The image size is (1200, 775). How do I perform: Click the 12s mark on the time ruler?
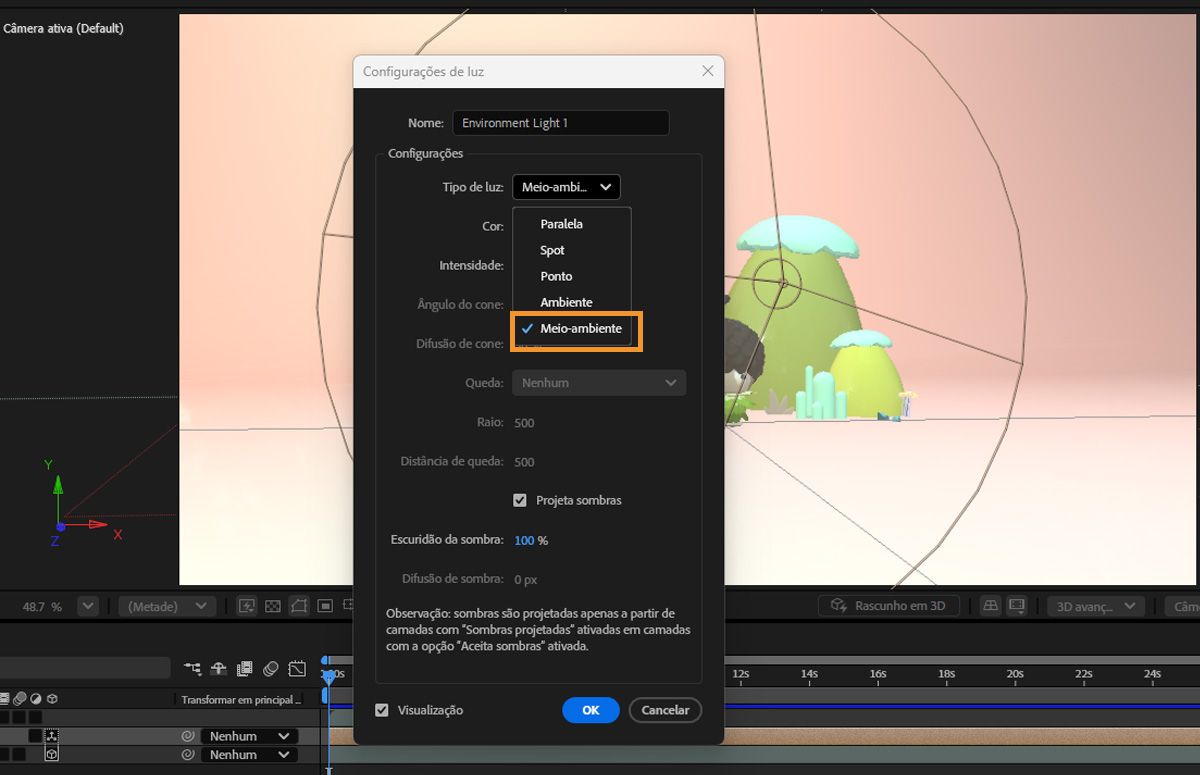point(740,674)
